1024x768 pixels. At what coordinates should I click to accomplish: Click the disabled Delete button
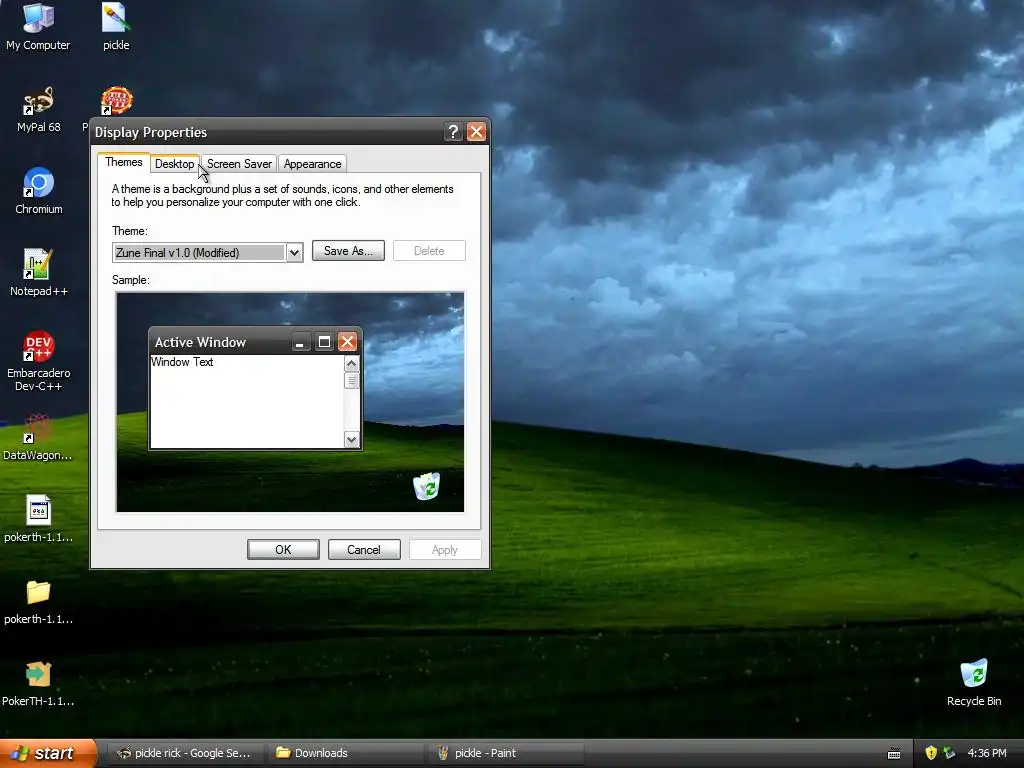[429, 251]
